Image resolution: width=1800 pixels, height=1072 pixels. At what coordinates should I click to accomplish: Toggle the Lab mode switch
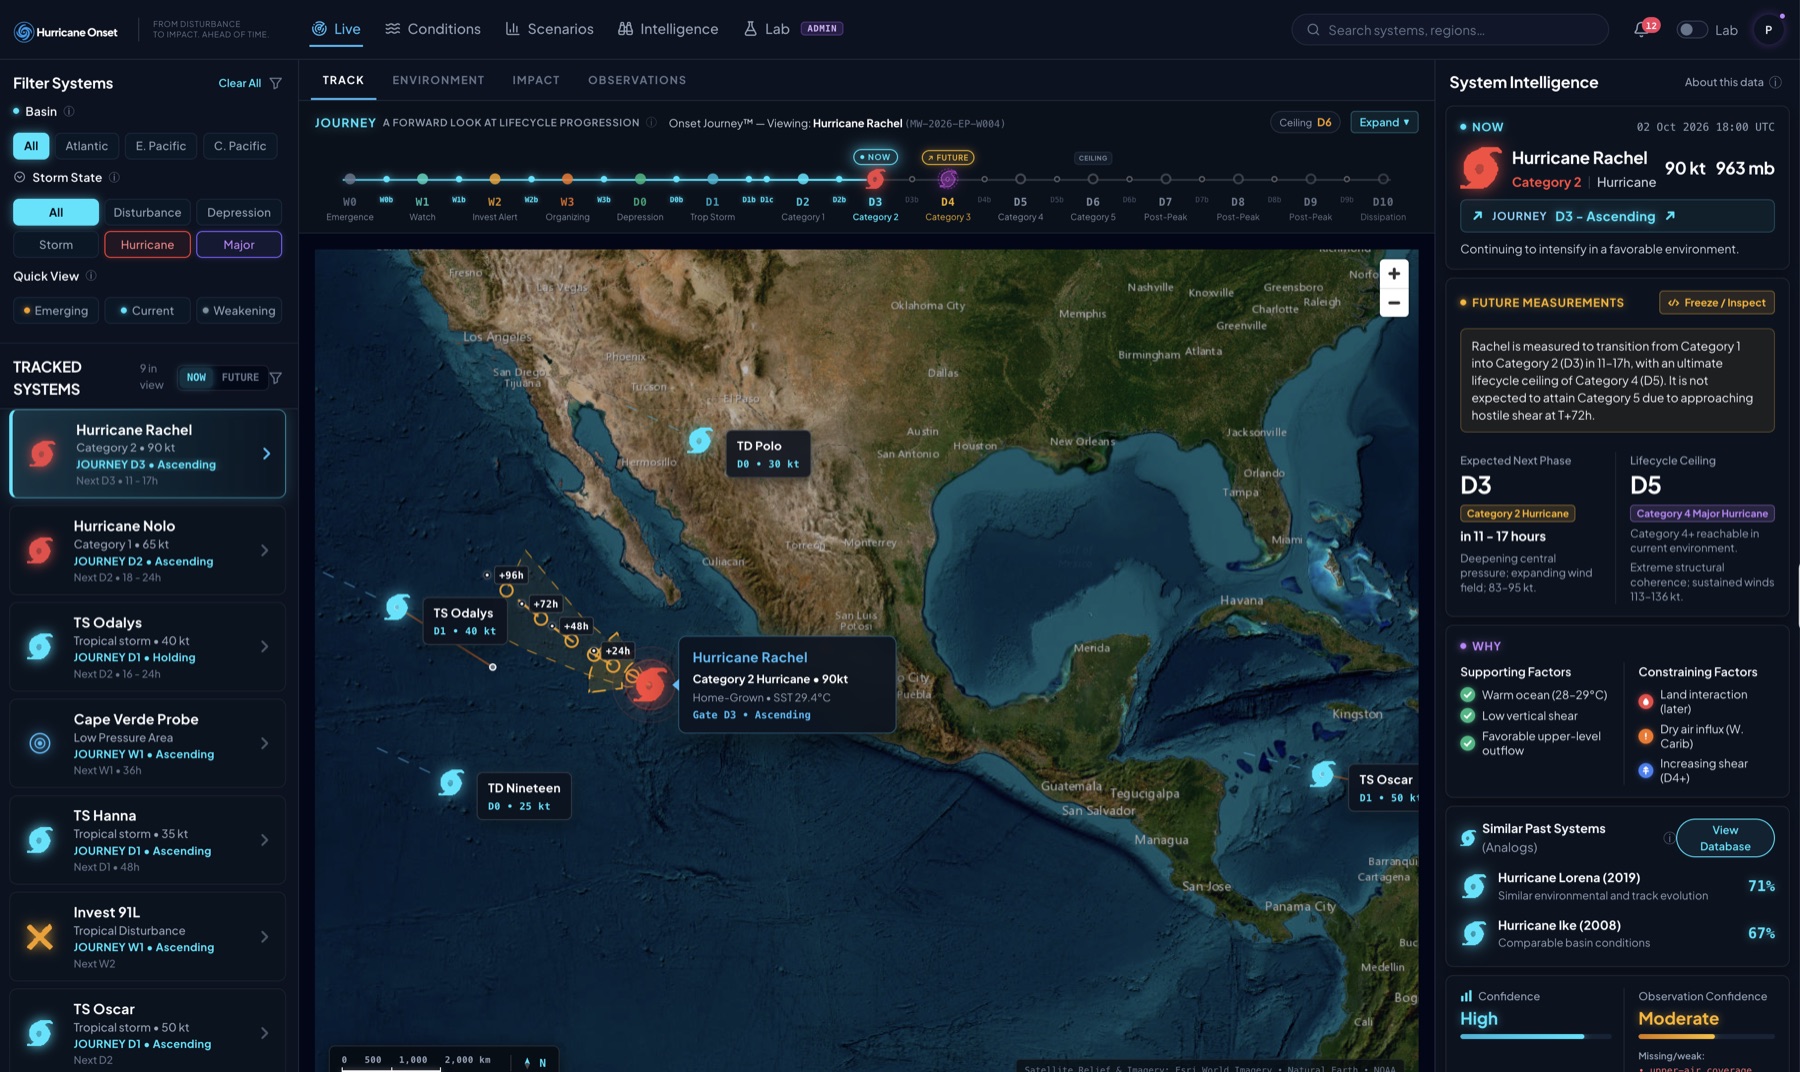(1691, 30)
